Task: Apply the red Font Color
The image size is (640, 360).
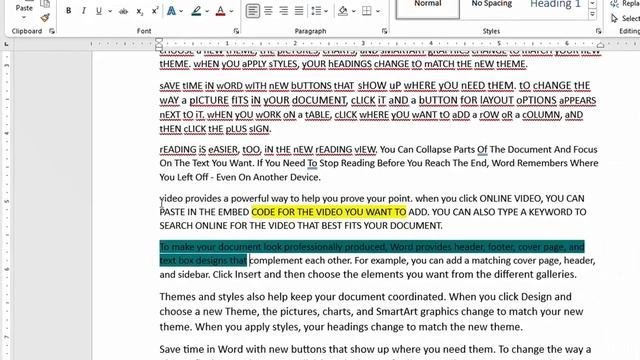Action: (220, 11)
